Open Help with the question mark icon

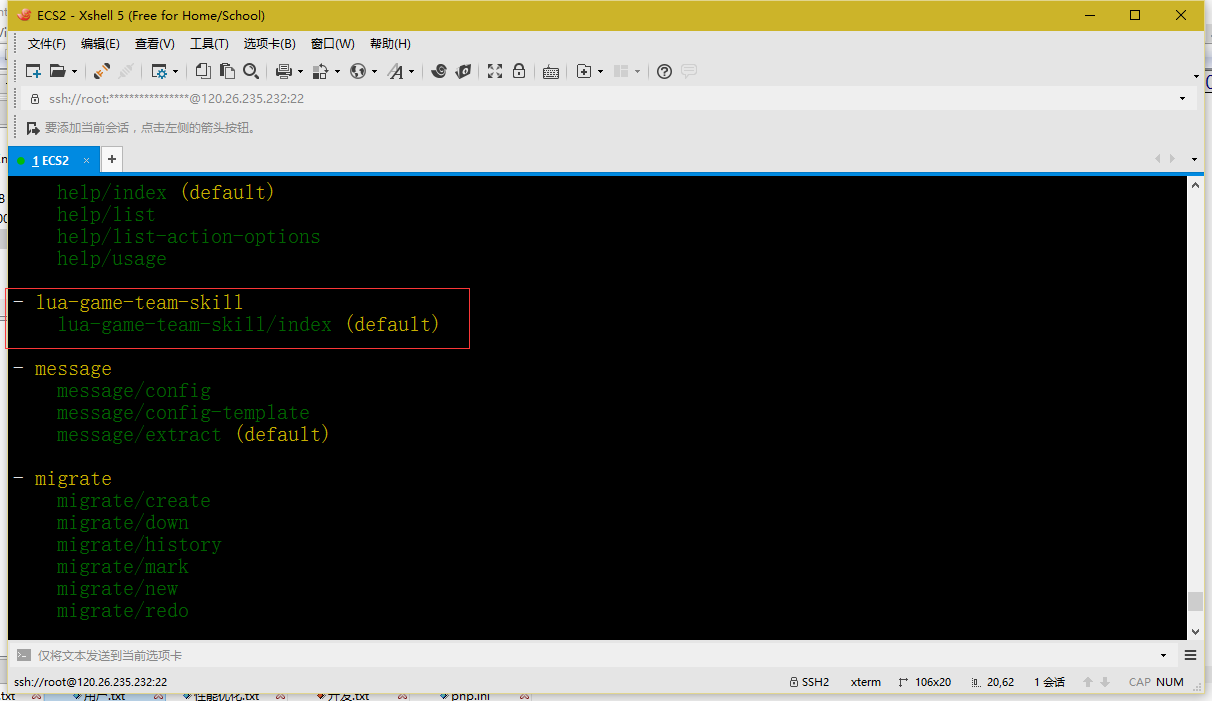pyautogui.click(x=664, y=71)
